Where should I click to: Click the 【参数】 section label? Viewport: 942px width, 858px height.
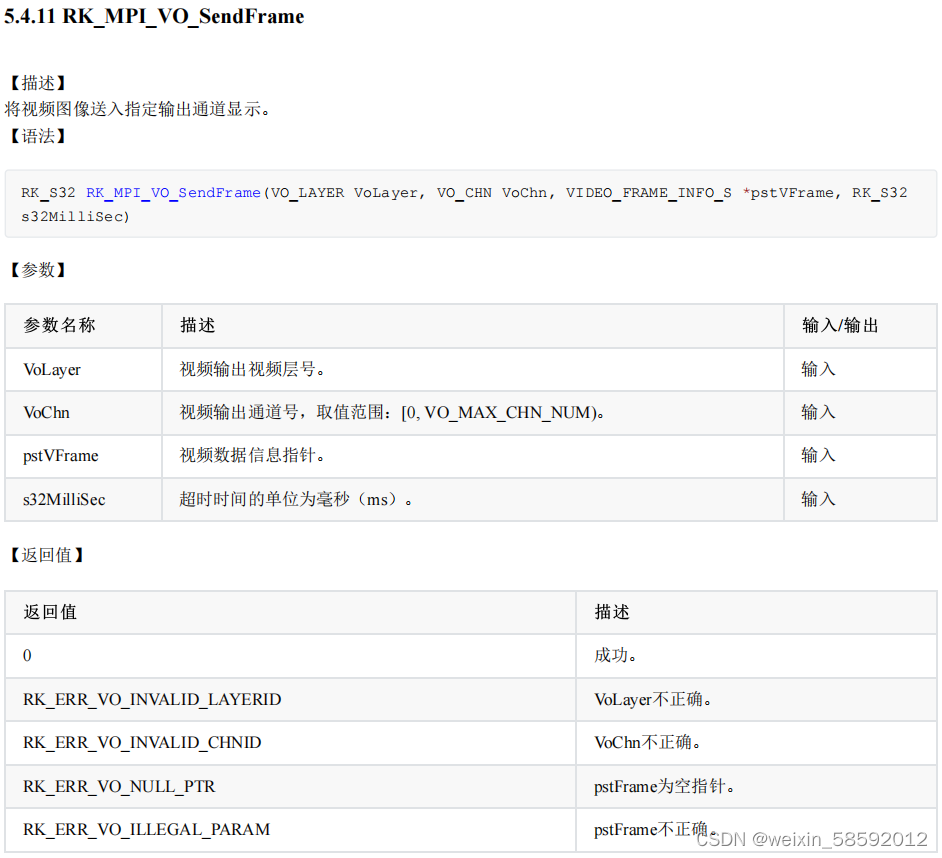tap(36, 269)
